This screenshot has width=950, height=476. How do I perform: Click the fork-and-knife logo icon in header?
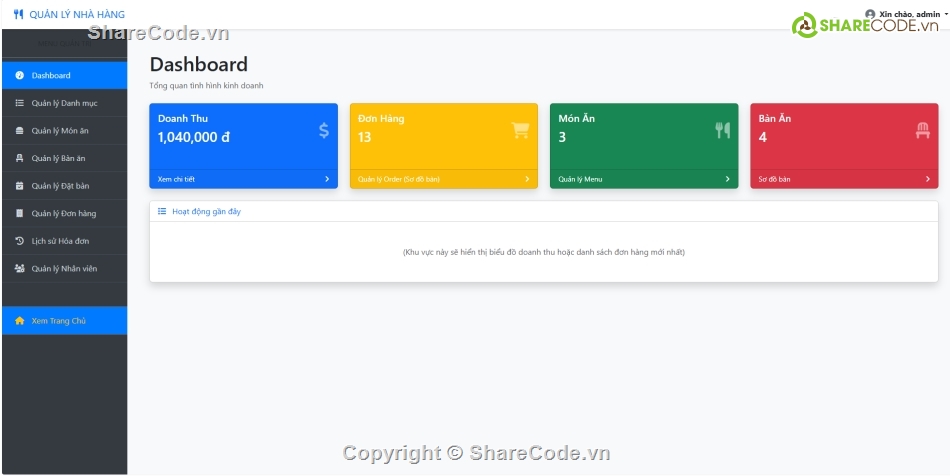click(18, 15)
